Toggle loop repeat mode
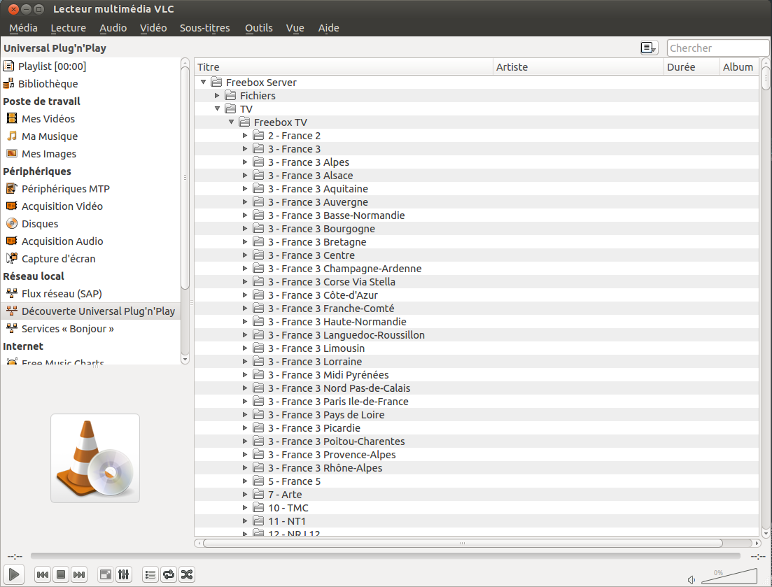Image resolution: width=772 pixels, height=587 pixels. point(168,575)
